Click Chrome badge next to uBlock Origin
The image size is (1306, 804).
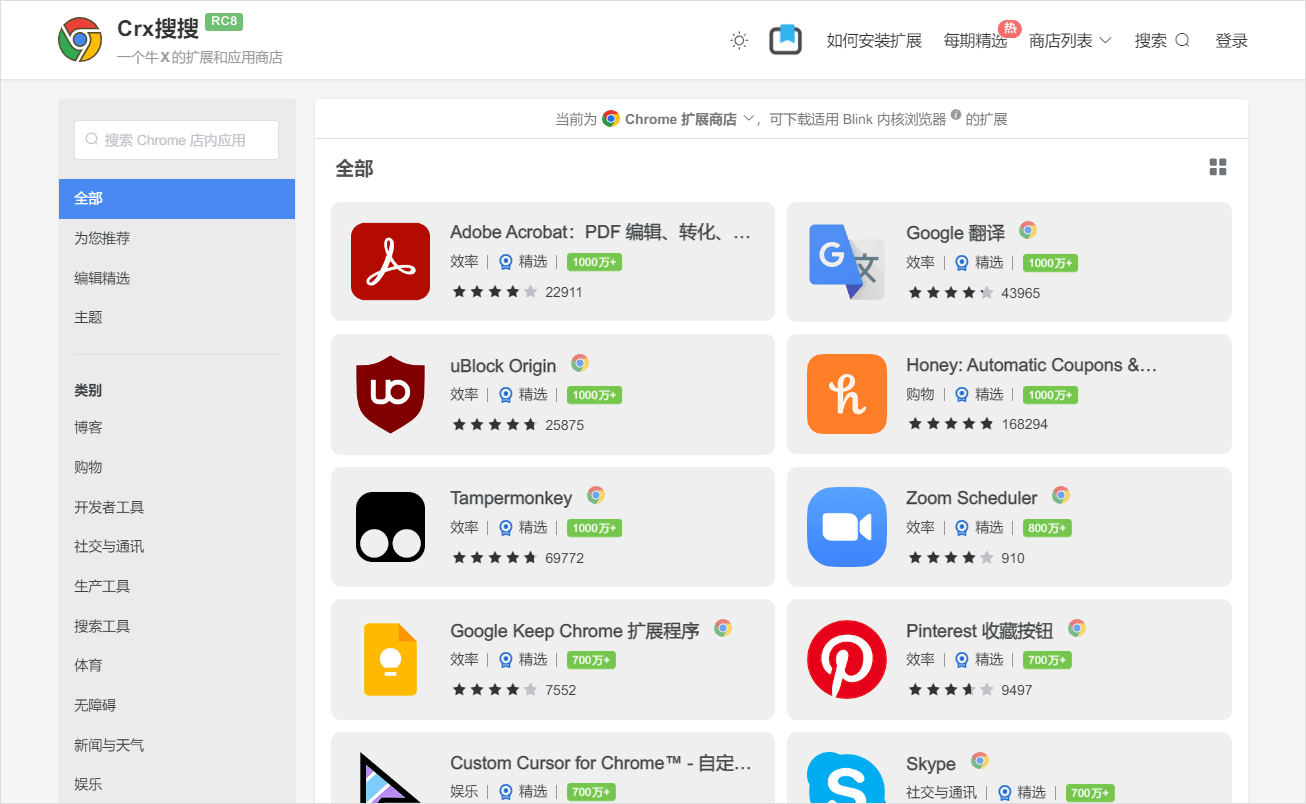tap(580, 363)
